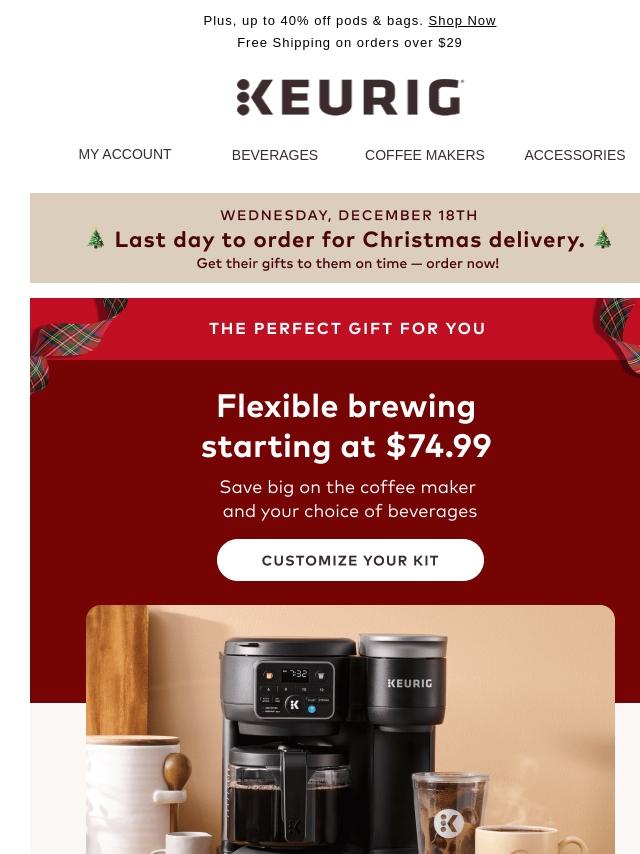
Task: Click the glass coffee carafe in photo
Action: pos(288,795)
